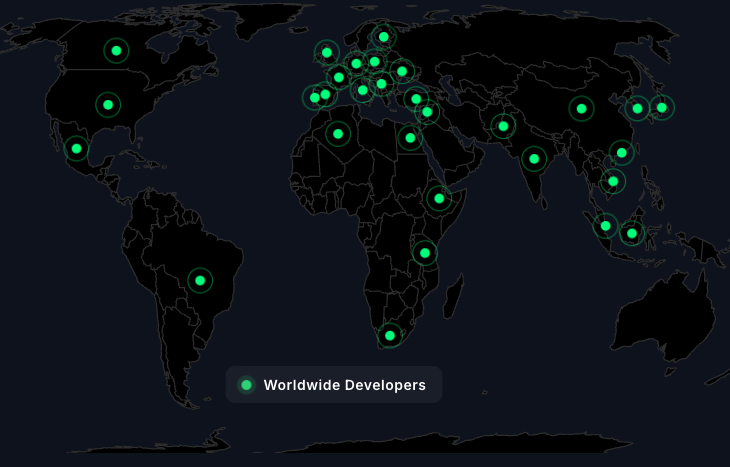Screen dimensions: 730x467
Task: Click the Pakistan developer marker
Action: click(503, 126)
